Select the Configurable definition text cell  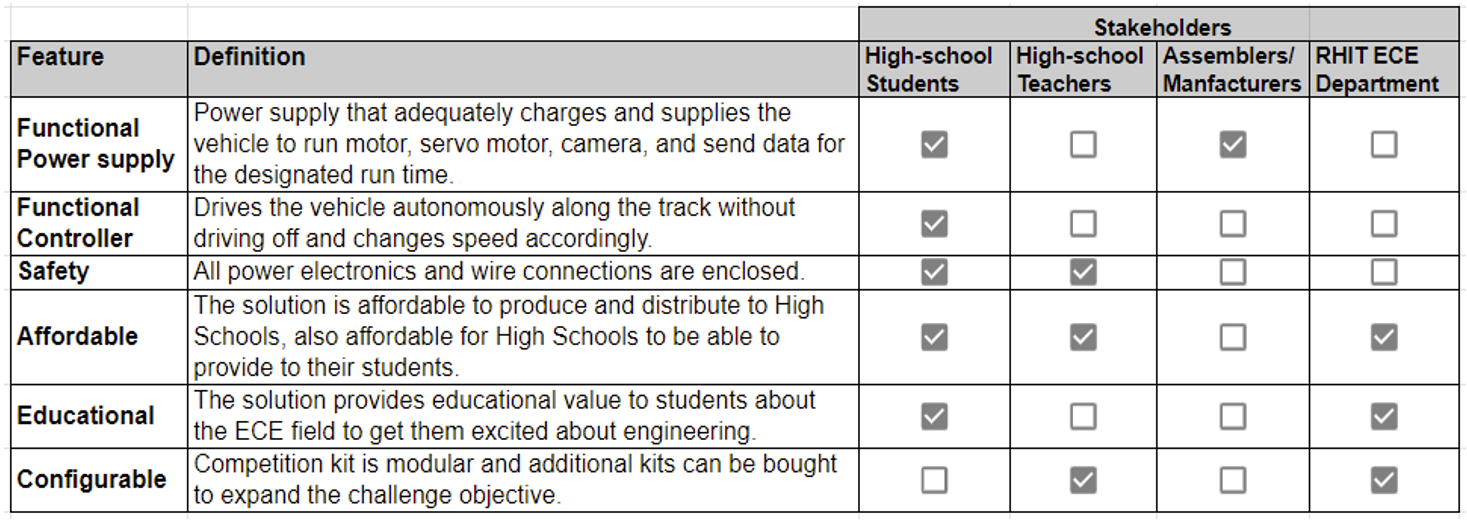520,480
